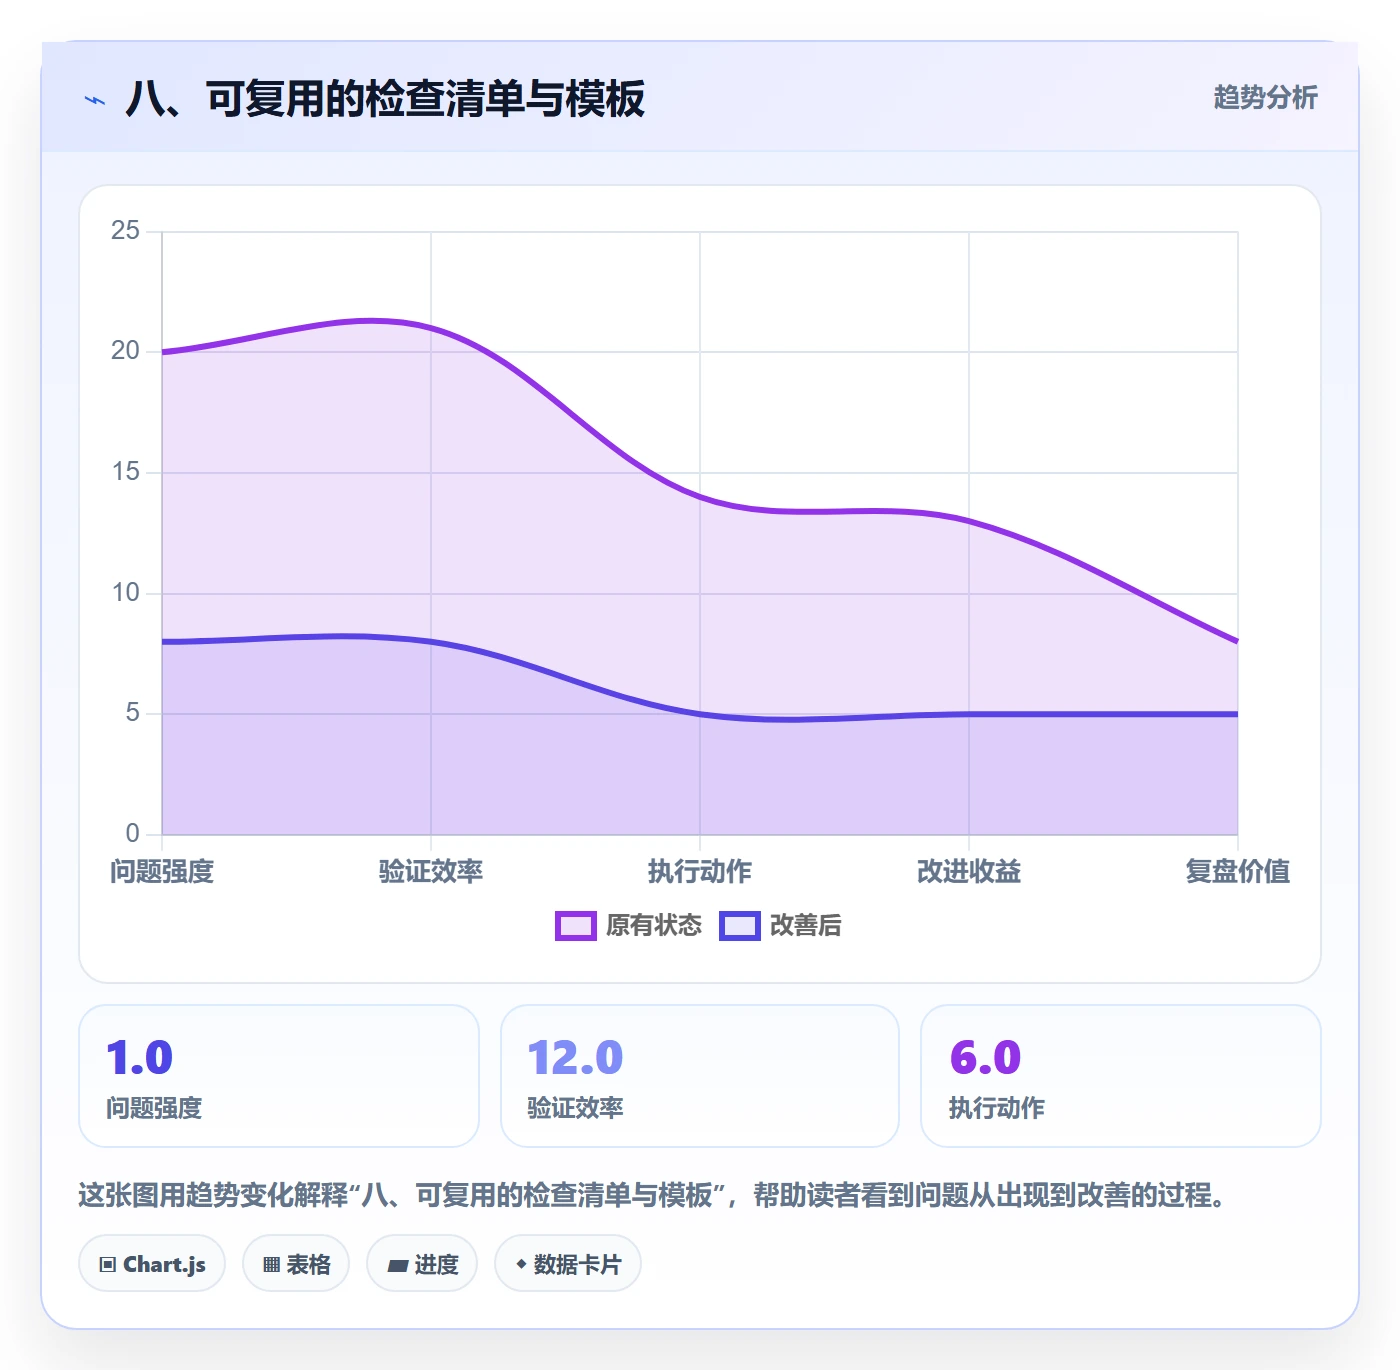The height and width of the screenshot is (1370, 1400).
Task: Click the 复盘价值 x-axis label
Action: pyautogui.click(x=1238, y=872)
